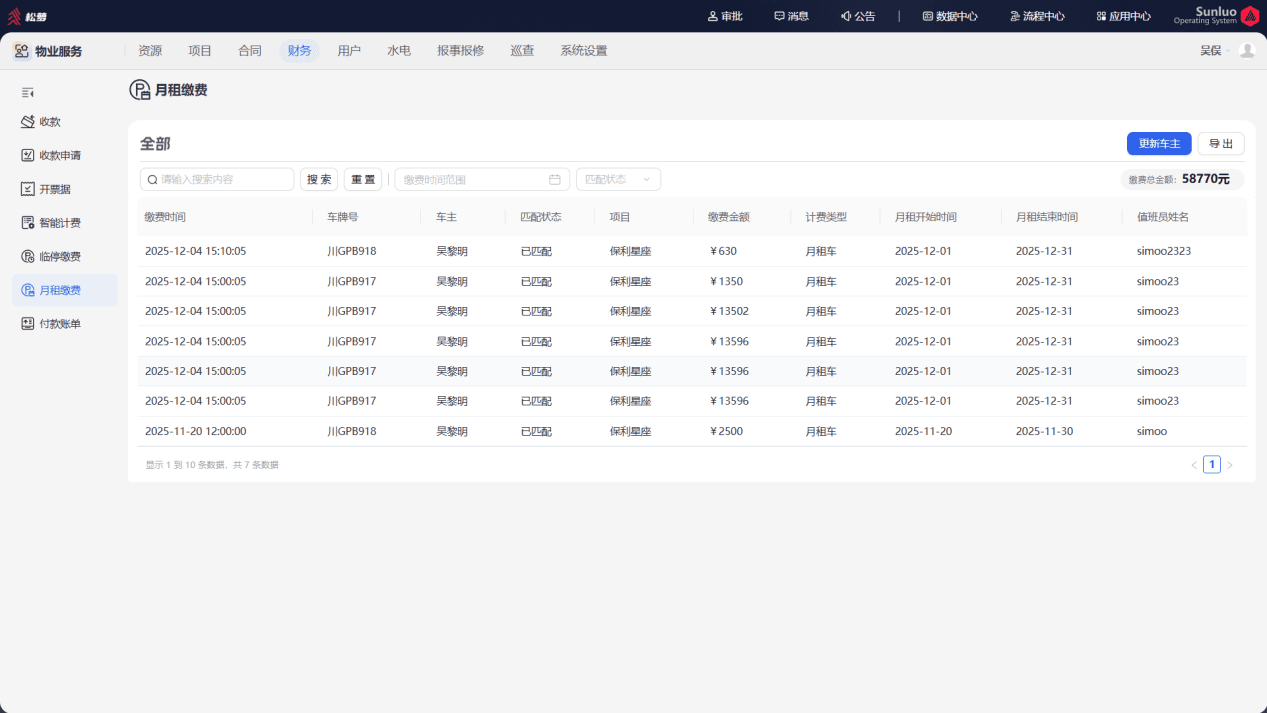Open 数据中心 in the top bar
Image resolution: width=1267 pixels, height=713 pixels.
click(x=950, y=16)
